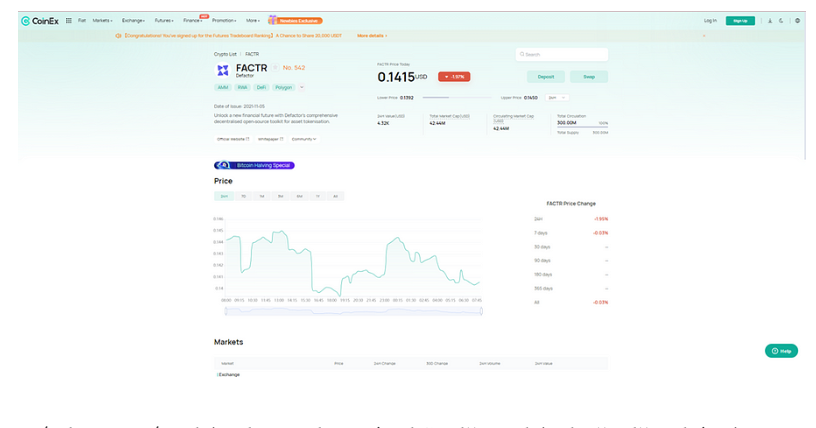This screenshot has width=816, height=428.
Task: Select the Polygon tag
Action: click(284, 87)
